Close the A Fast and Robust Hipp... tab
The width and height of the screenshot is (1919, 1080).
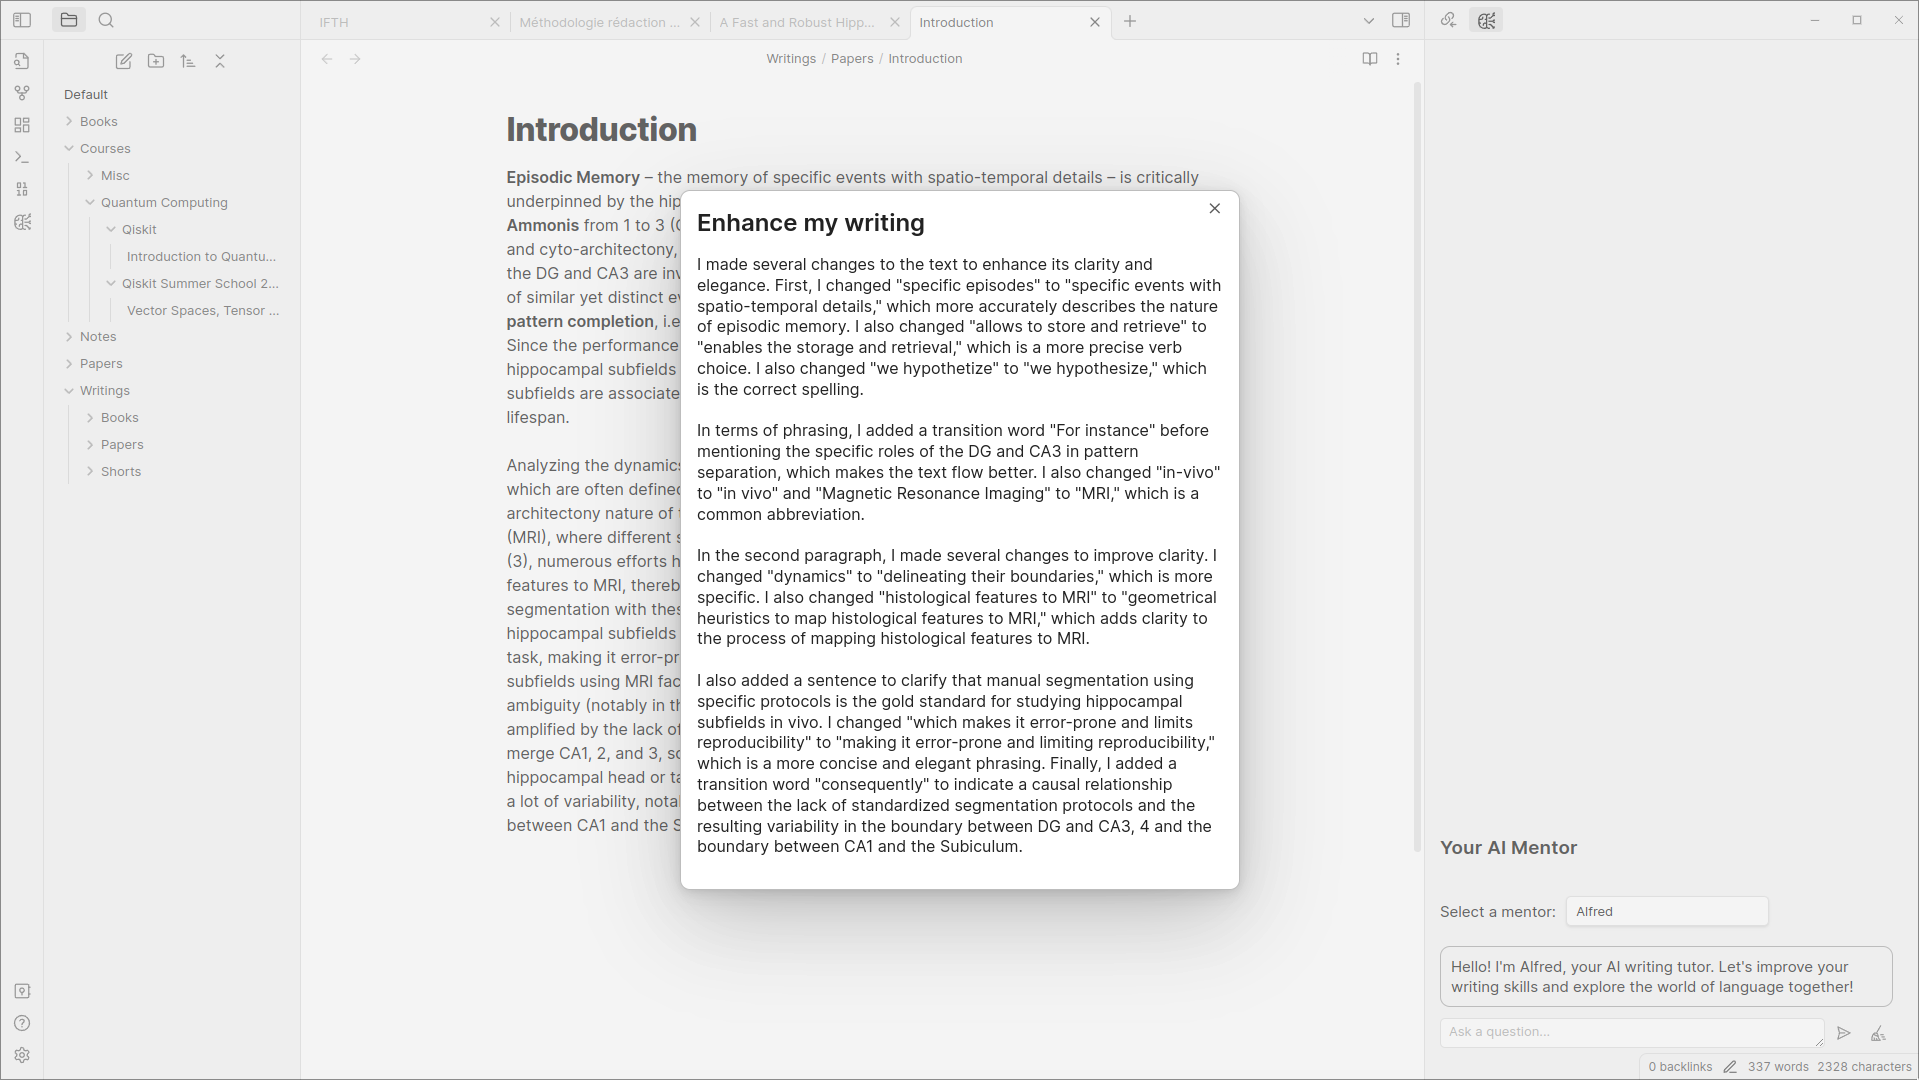point(895,22)
